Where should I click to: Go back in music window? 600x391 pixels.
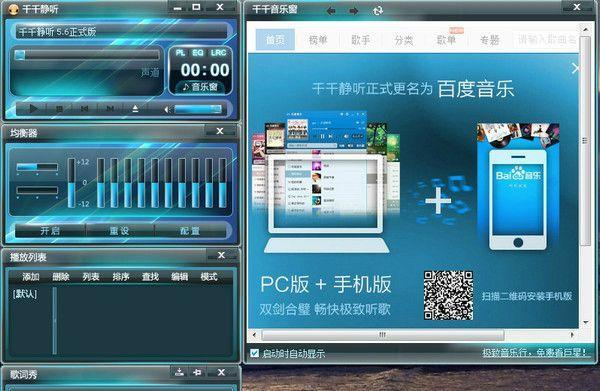331,11
